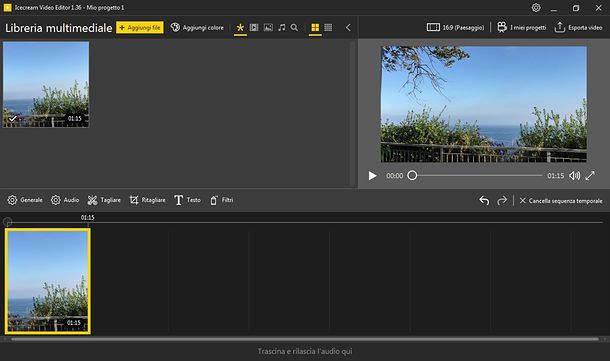The image size is (610, 361).
Task: Click the Libreria multimediale heading
Action: coord(59,28)
